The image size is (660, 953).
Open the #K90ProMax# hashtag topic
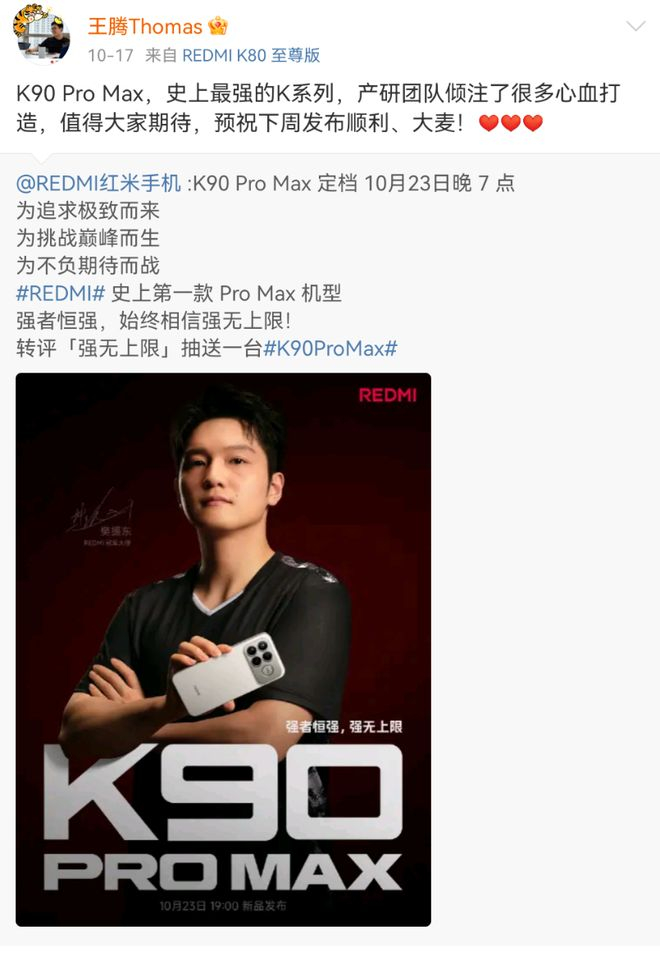[330, 349]
